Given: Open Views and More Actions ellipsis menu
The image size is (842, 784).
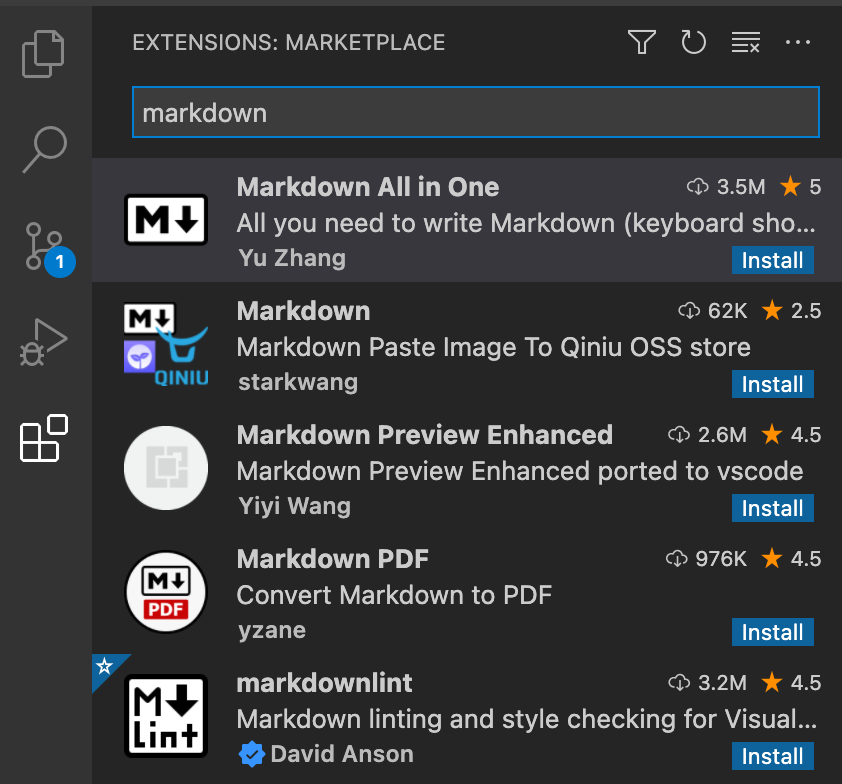Looking at the screenshot, I should 797,42.
